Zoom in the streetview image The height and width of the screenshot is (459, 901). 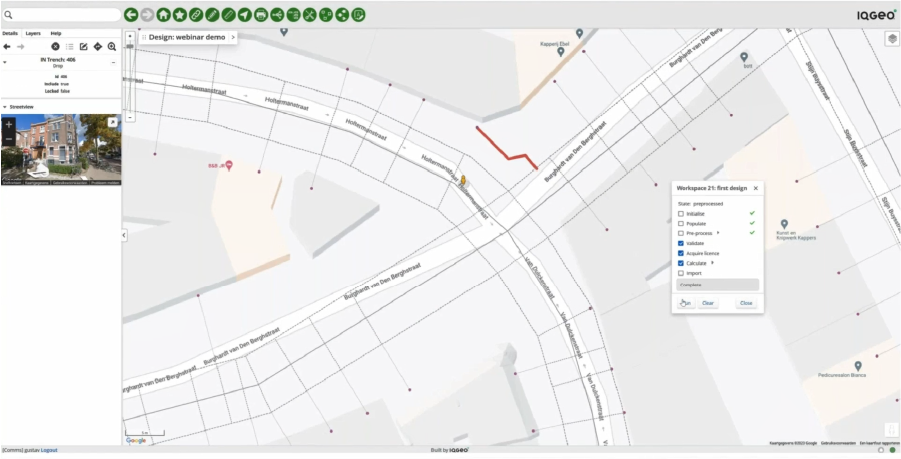9,124
